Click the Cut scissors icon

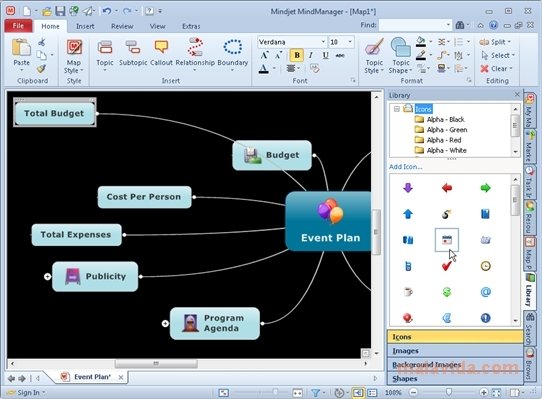[42, 42]
